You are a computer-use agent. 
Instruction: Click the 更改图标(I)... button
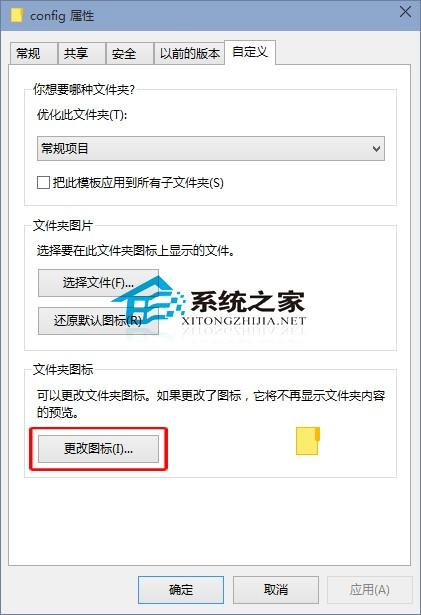[x=98, y=449]
